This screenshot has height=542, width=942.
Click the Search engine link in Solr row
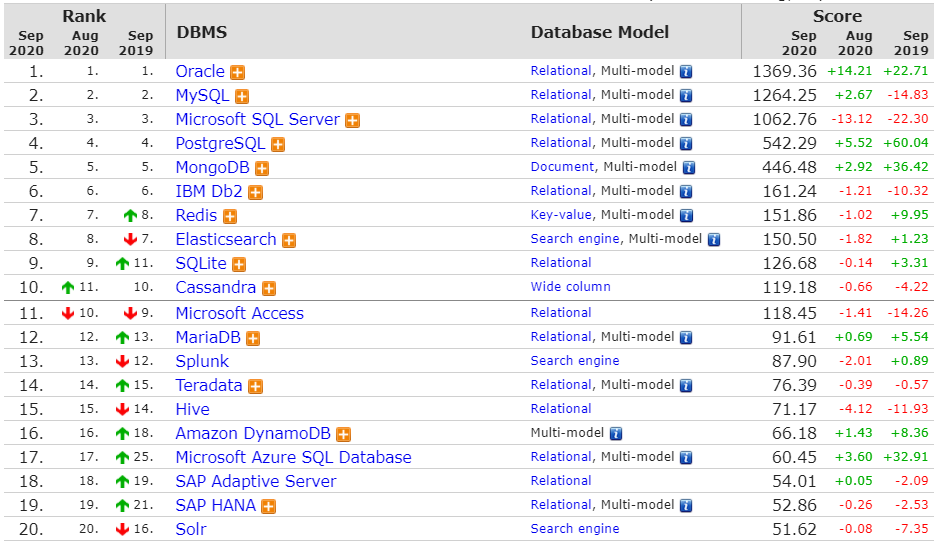pyautogui.click(x=575, y=529)
